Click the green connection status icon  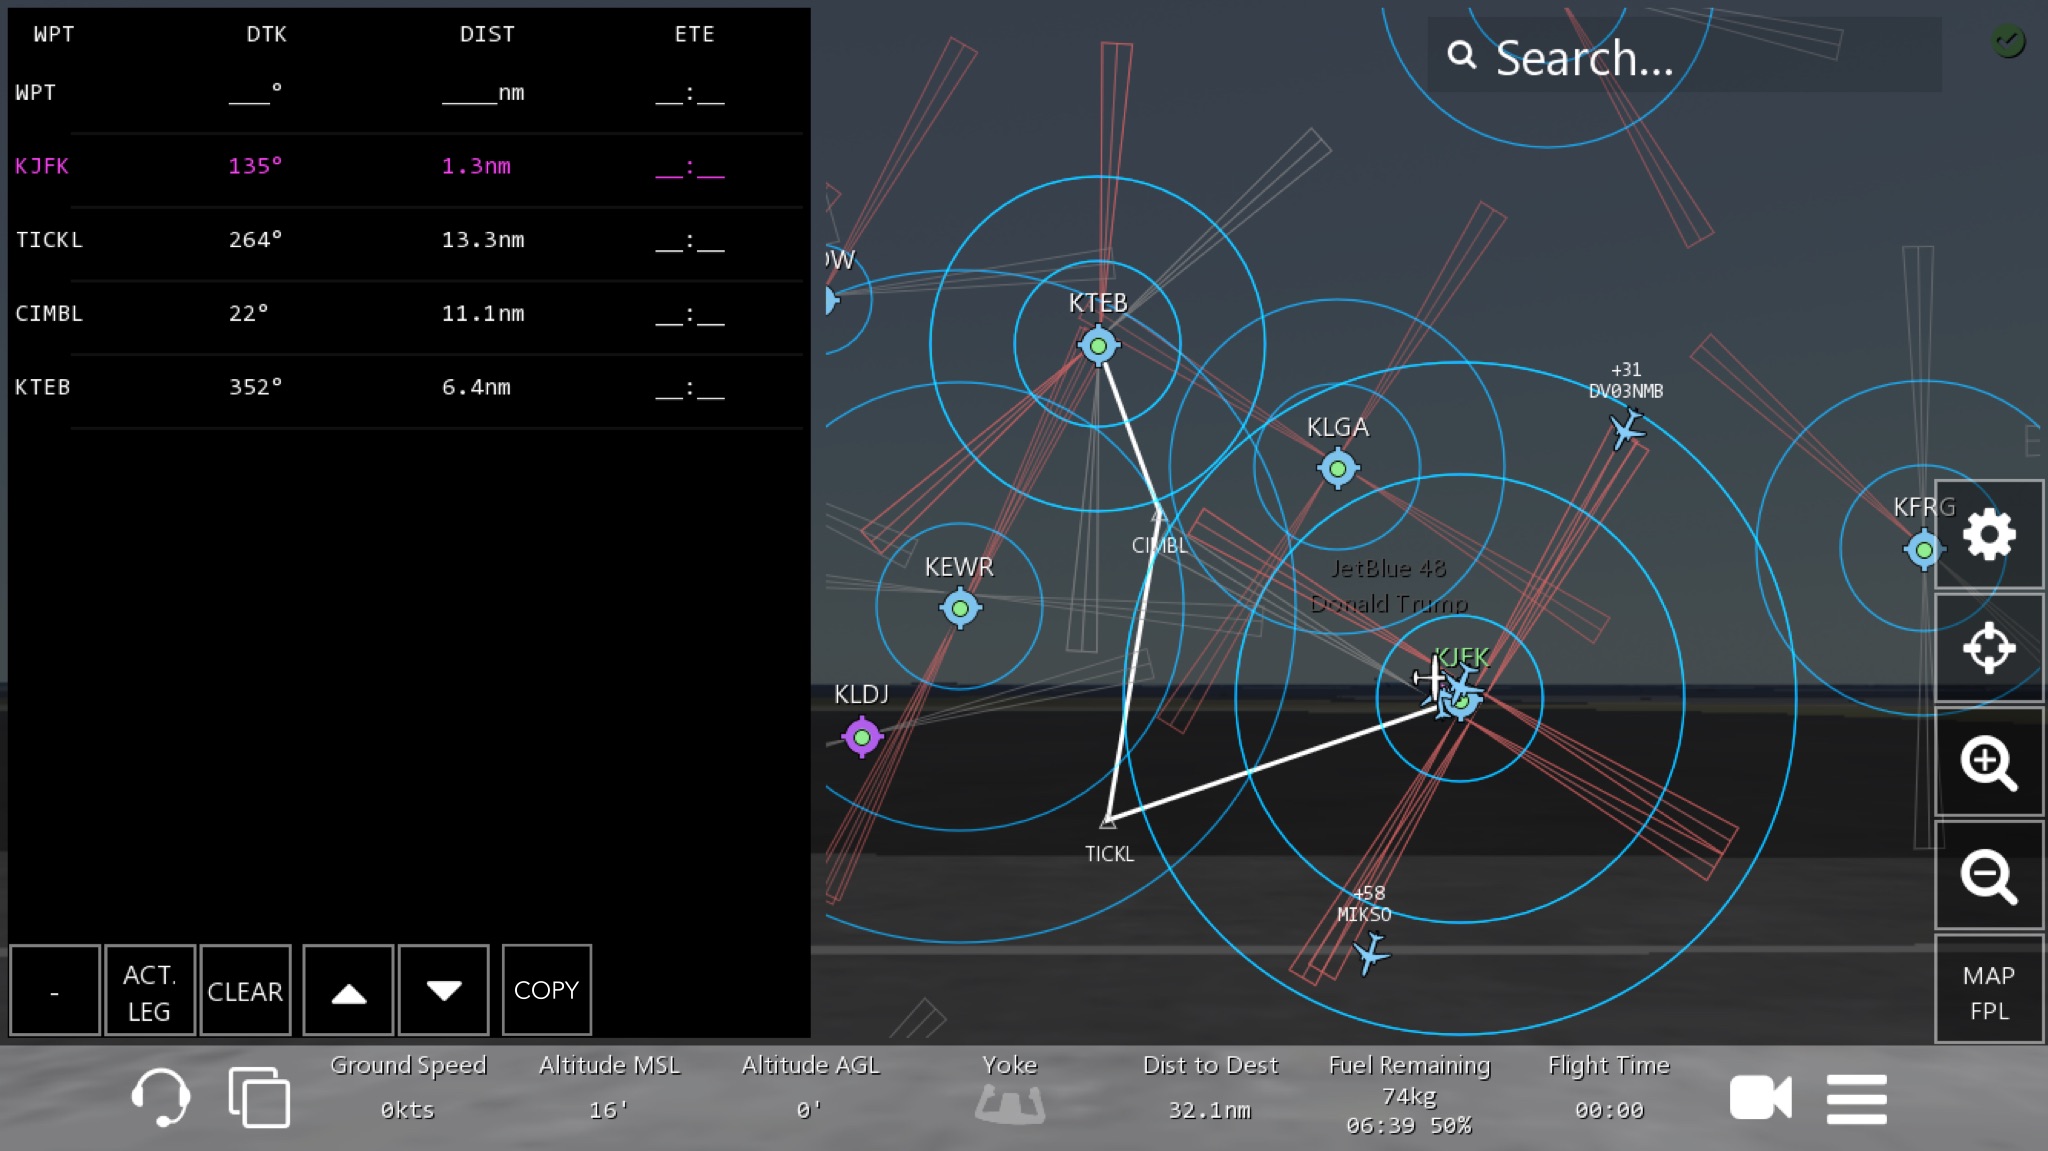[x=2007, y=41]
